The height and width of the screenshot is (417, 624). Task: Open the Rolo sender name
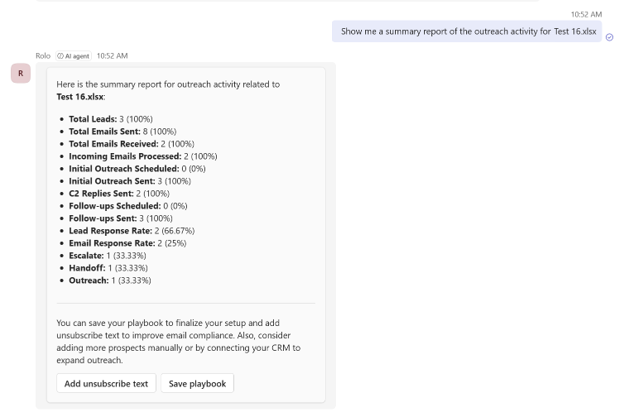43,56
